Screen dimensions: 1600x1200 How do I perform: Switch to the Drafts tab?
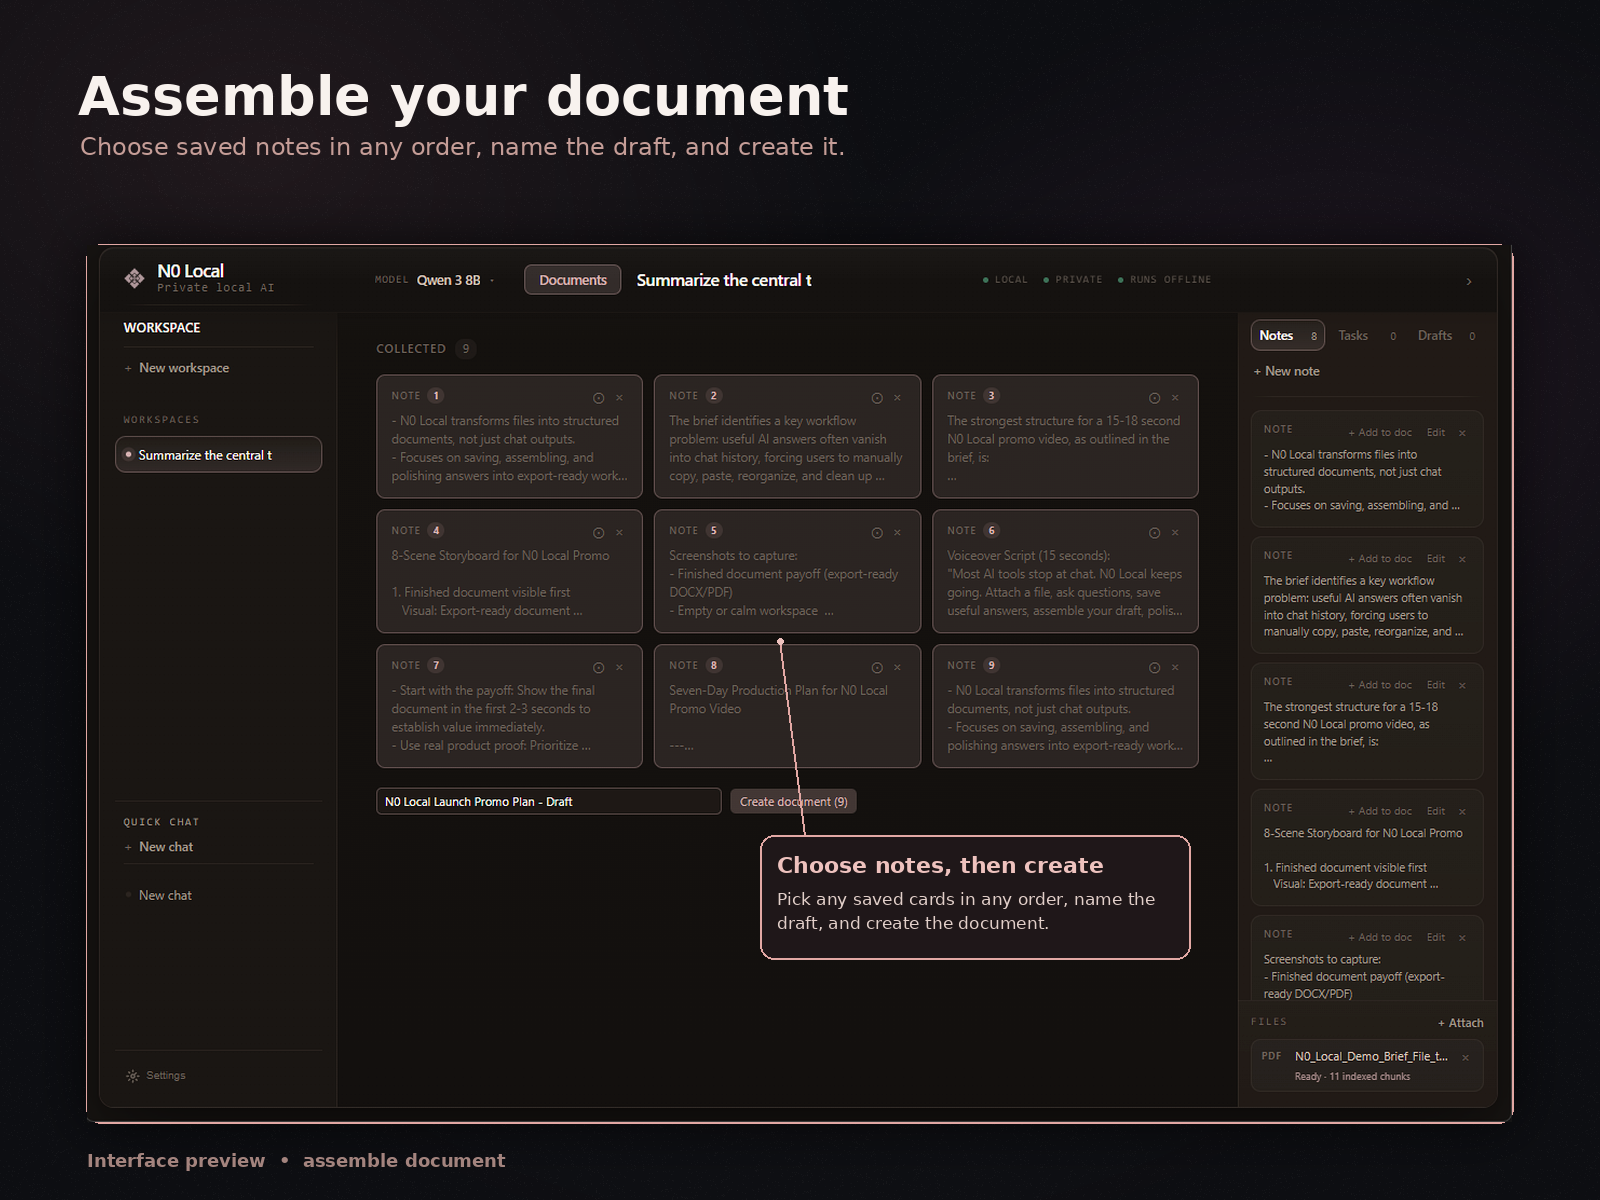[1446, 336]
